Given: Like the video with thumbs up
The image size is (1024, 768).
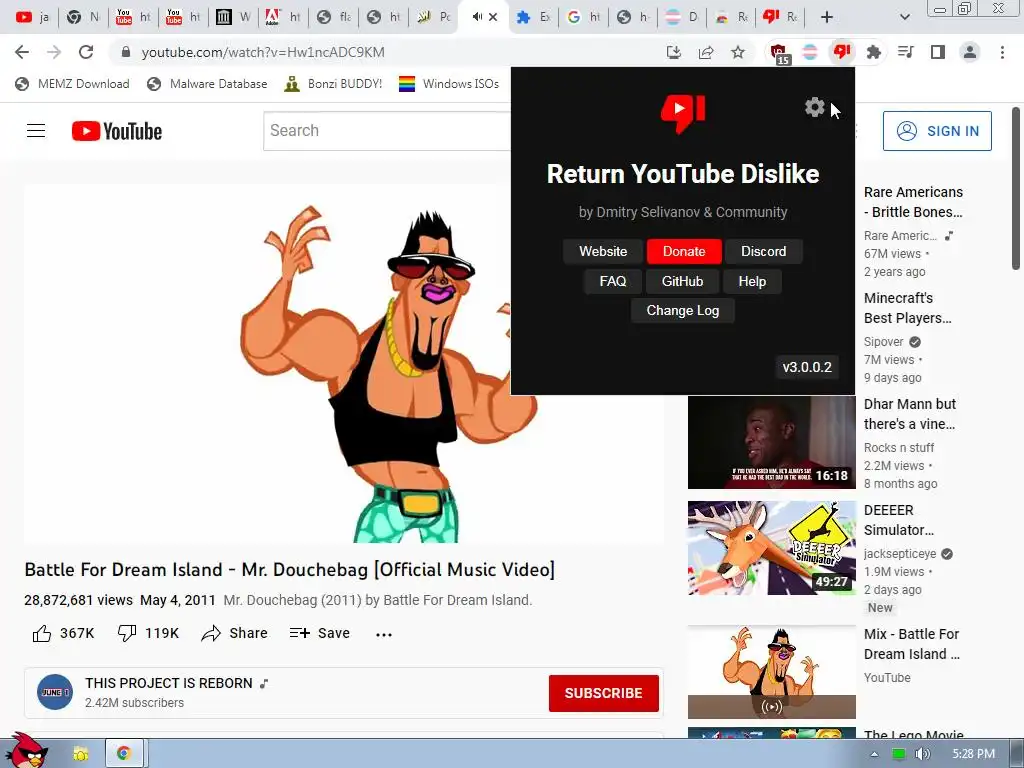Looking at the screenshot, I should pos(63,633).
